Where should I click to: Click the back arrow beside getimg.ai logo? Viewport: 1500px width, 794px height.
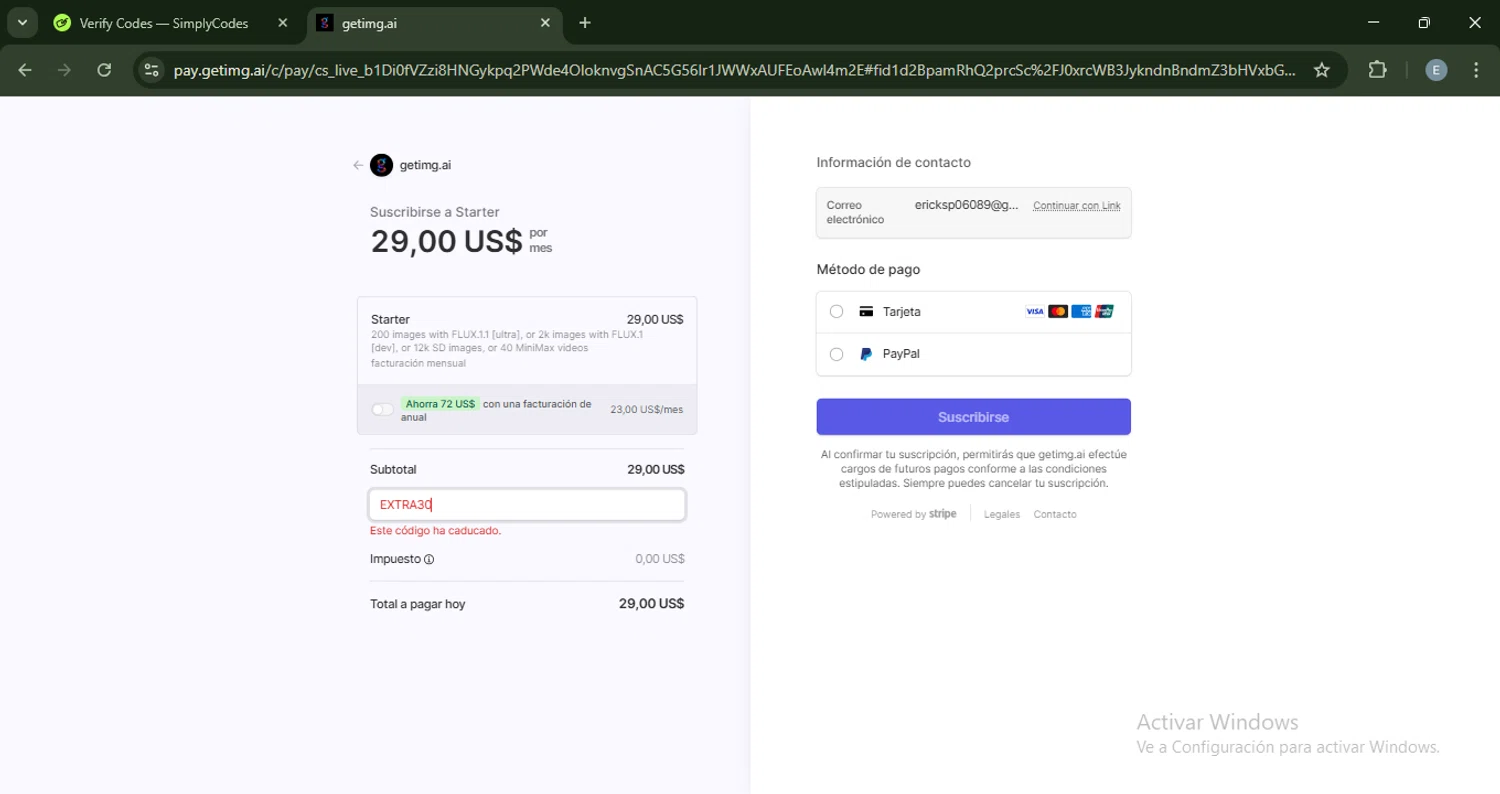(x=358, y=165)
